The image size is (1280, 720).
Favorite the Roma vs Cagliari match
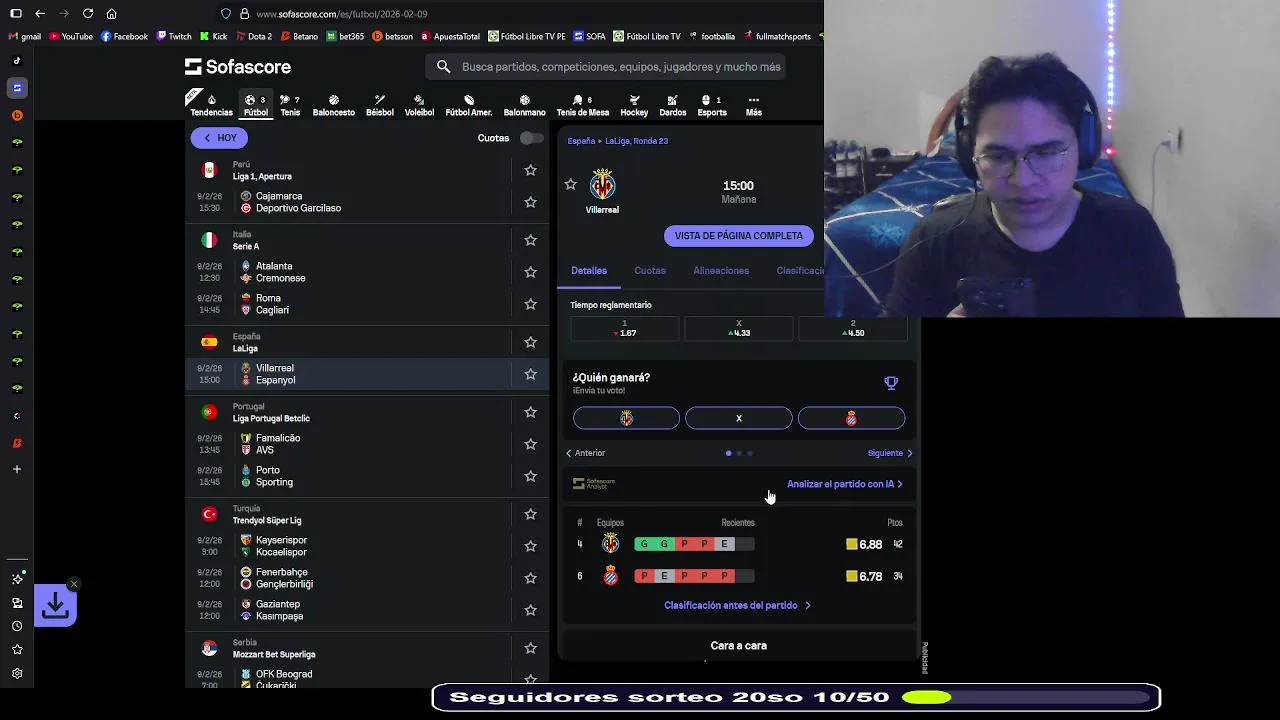tap(530, 304)
